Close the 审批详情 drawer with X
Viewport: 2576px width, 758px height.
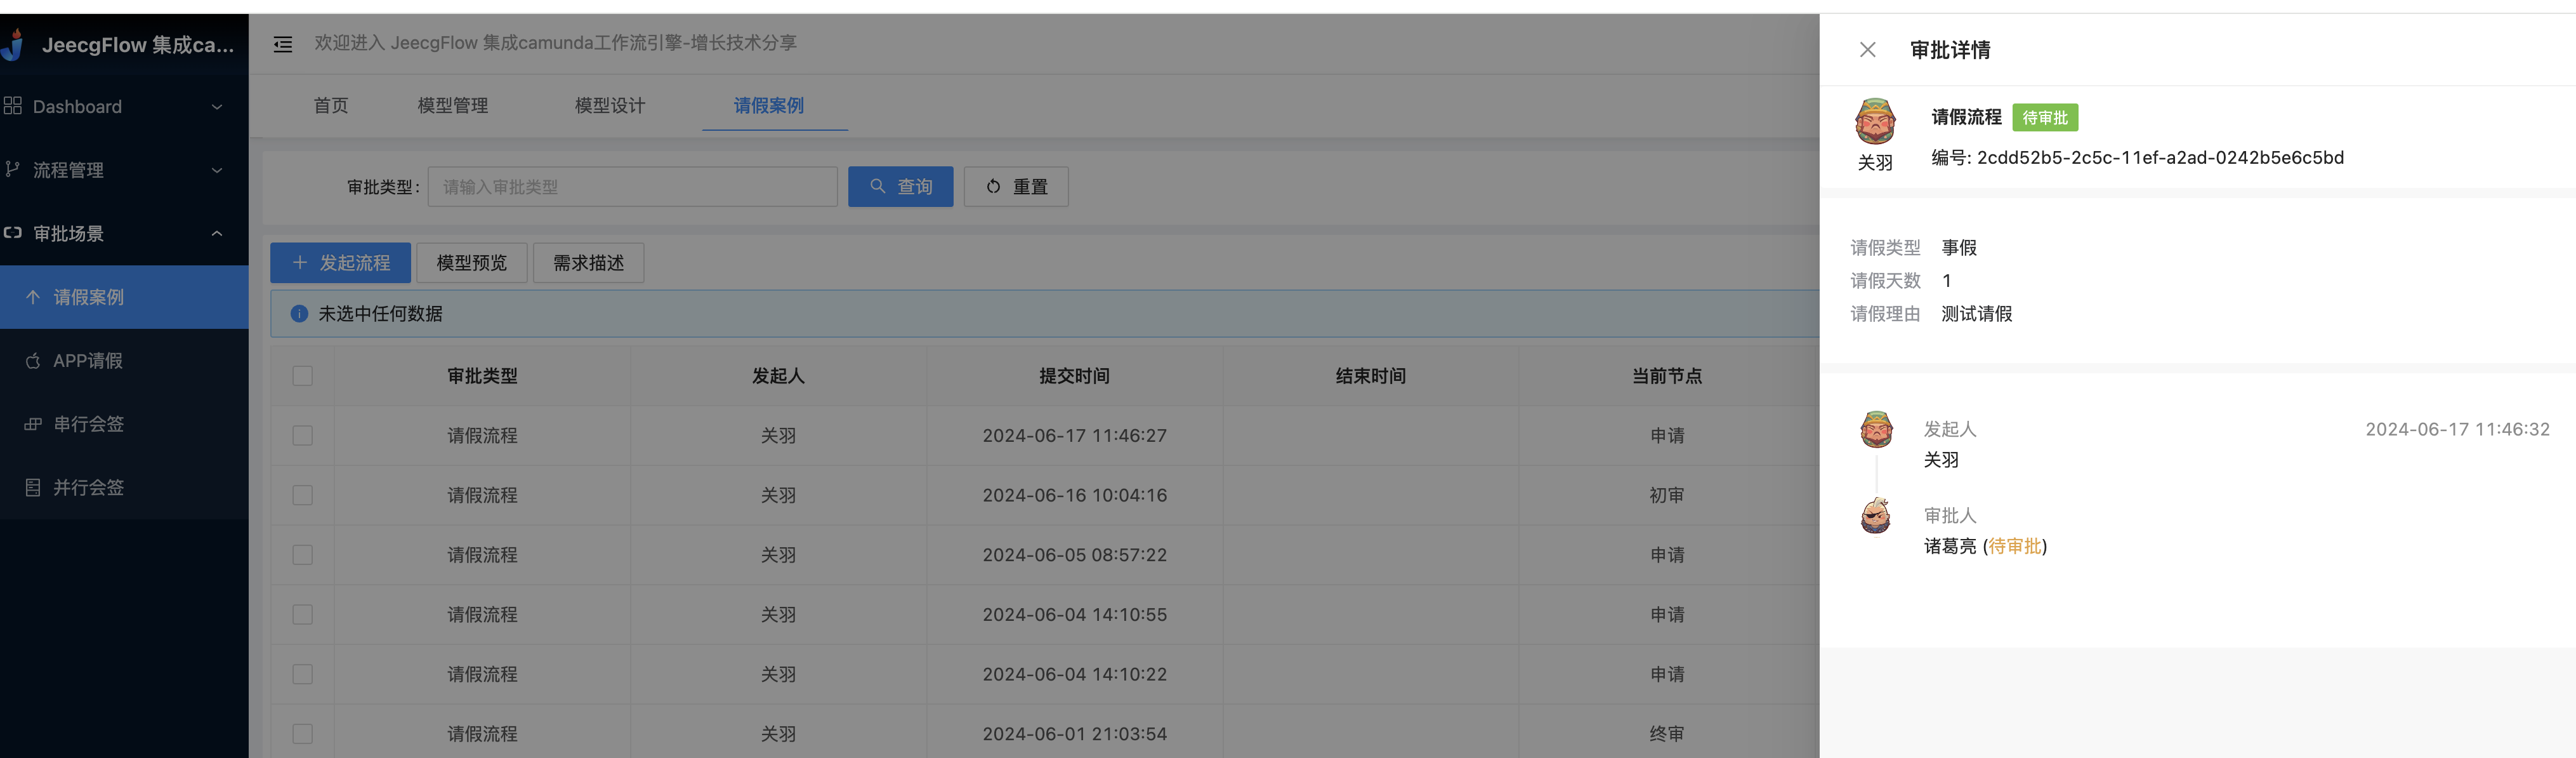[x=1867, y=50]
